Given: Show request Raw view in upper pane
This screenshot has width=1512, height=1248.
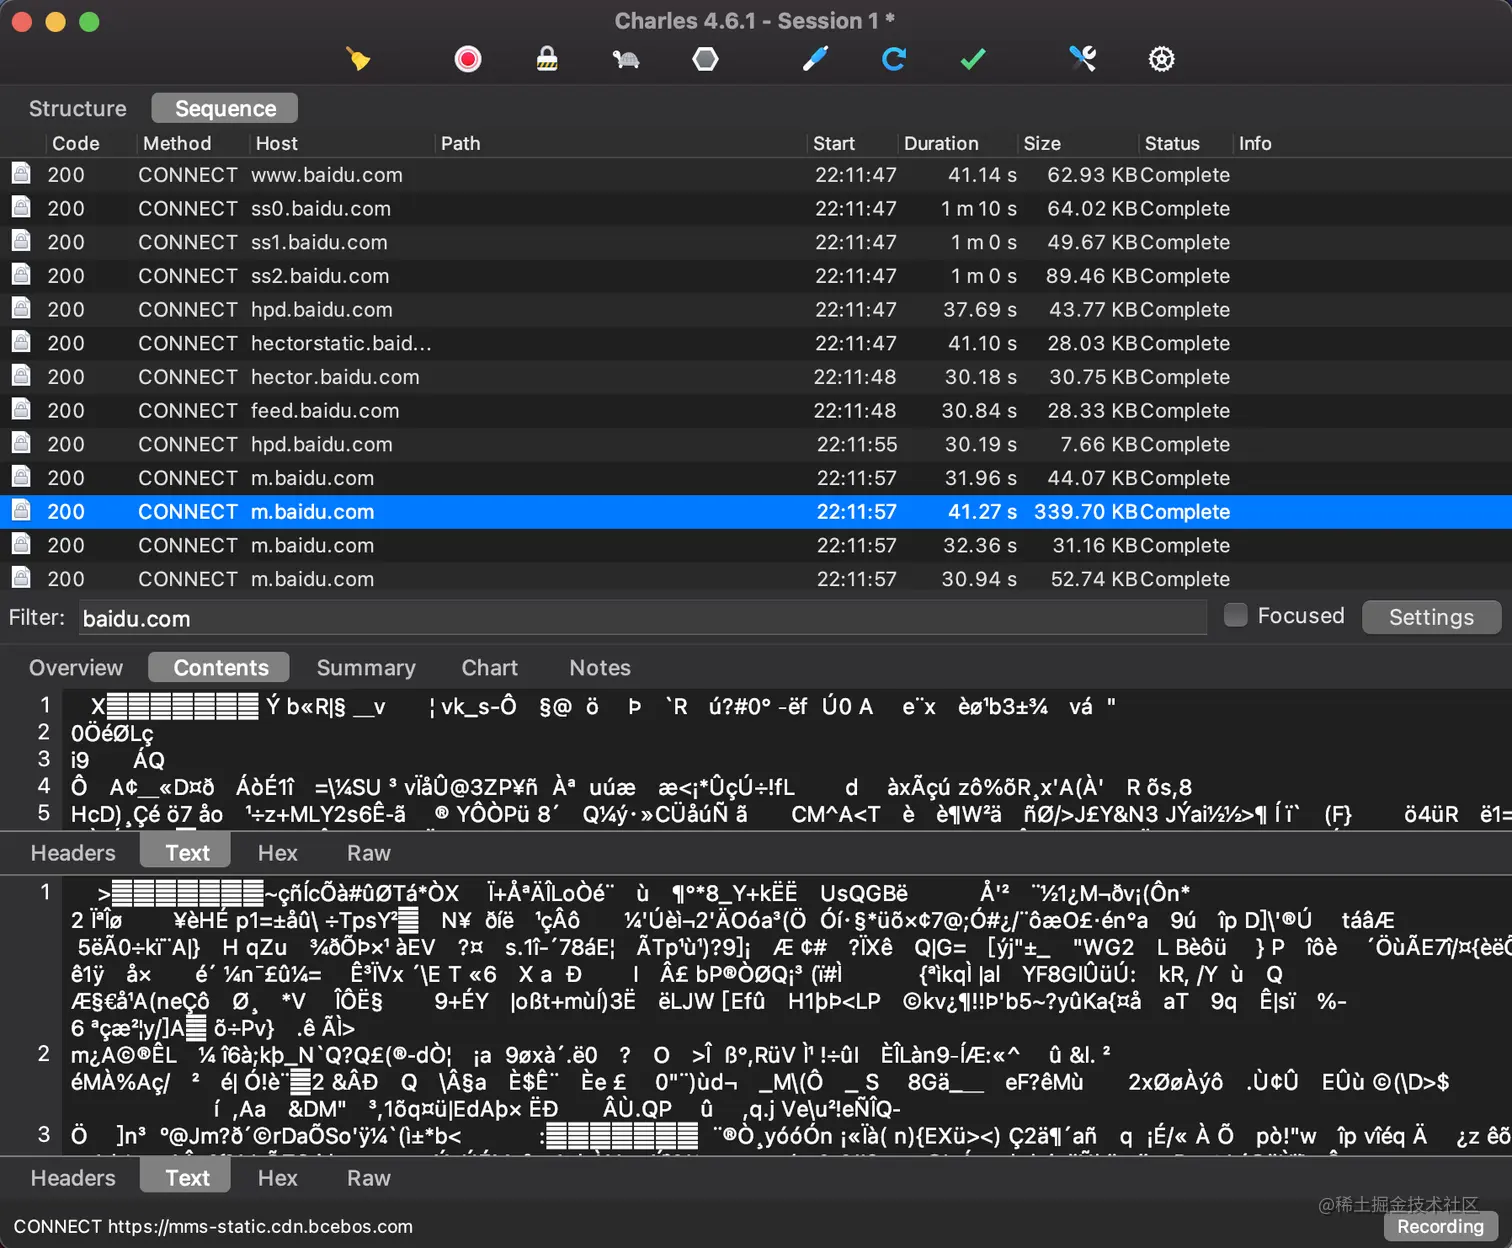Looking at the screenshot, I should 369,852.
